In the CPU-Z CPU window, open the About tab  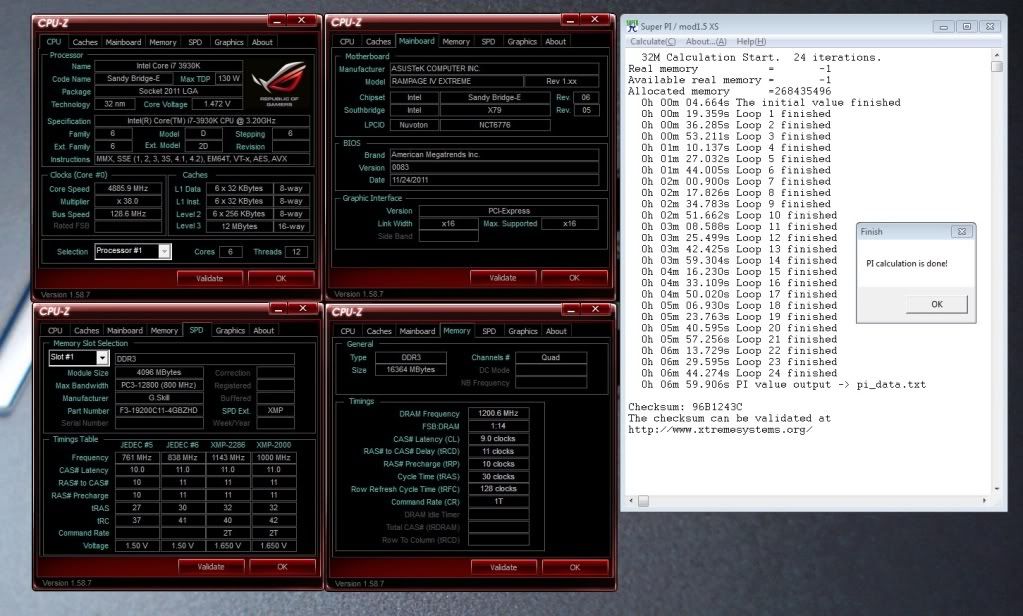coord(262,42)
